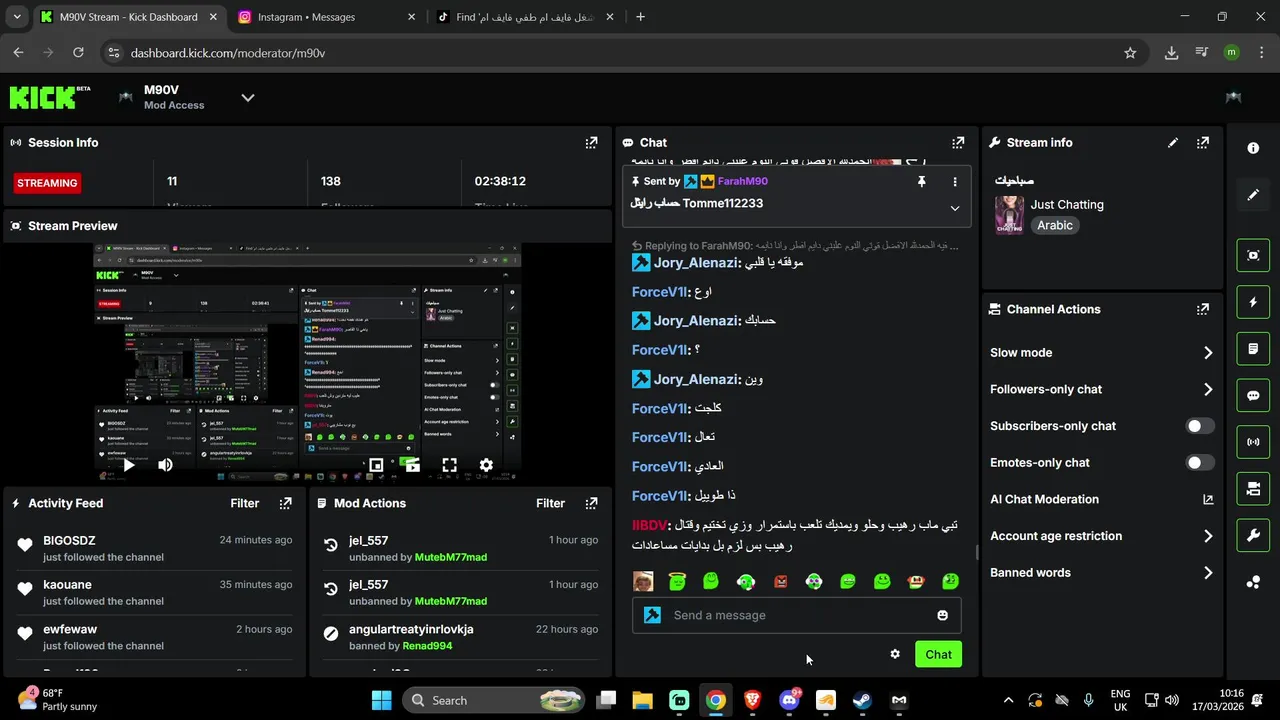Image resolution: width=1280 pixels, height=720 pixels.
Task: Select the M90V Stream Kick Dashboard tab
Action: pyautogui.click(x=129, y=17)
